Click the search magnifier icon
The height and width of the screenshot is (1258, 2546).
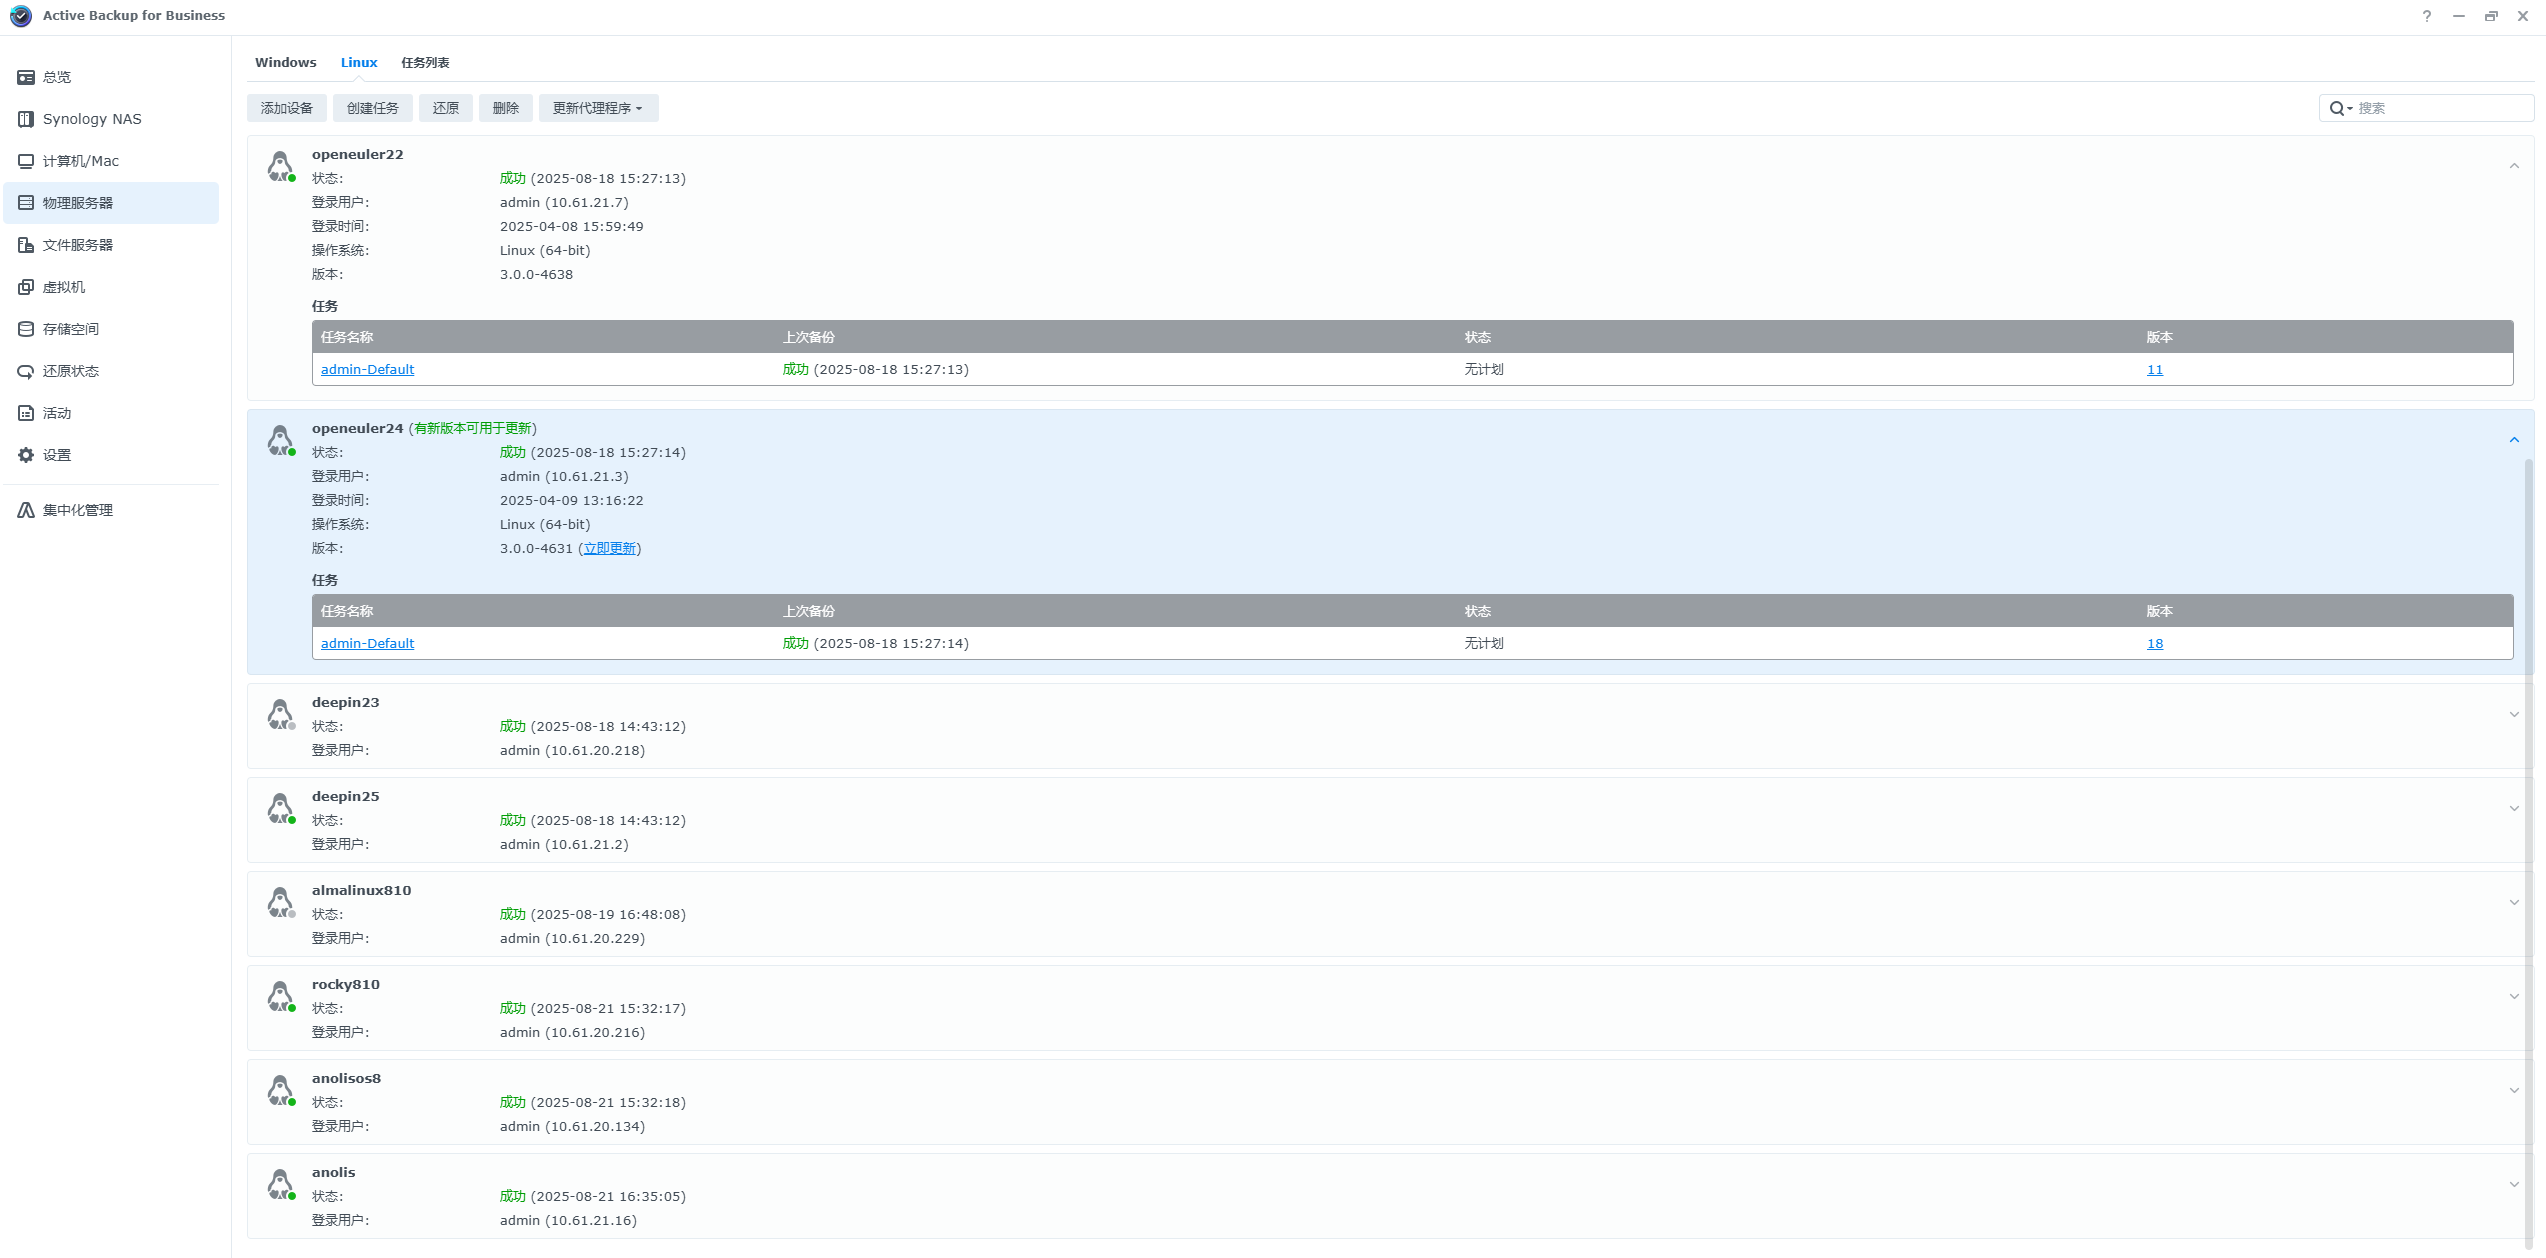[2336, 108]
